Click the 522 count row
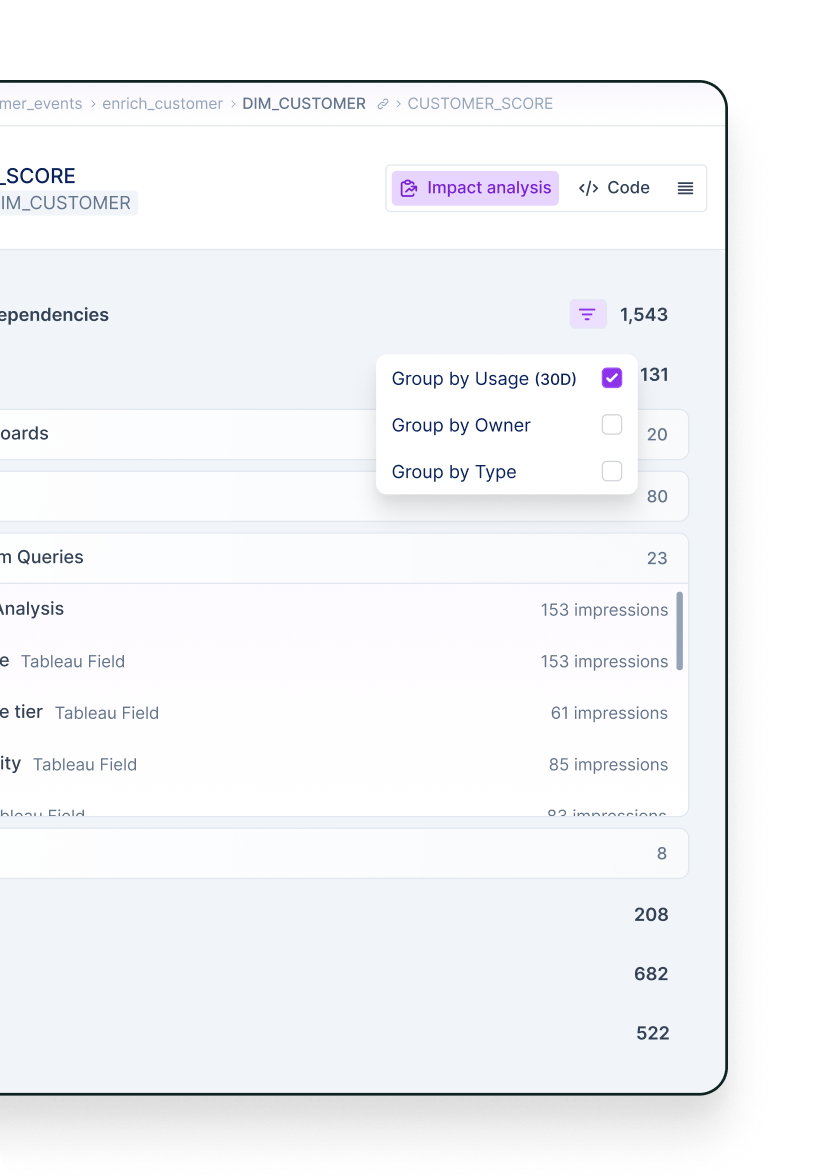Image resolution: width=828 pixels, height=1176 pixels. pos(652,1033)
